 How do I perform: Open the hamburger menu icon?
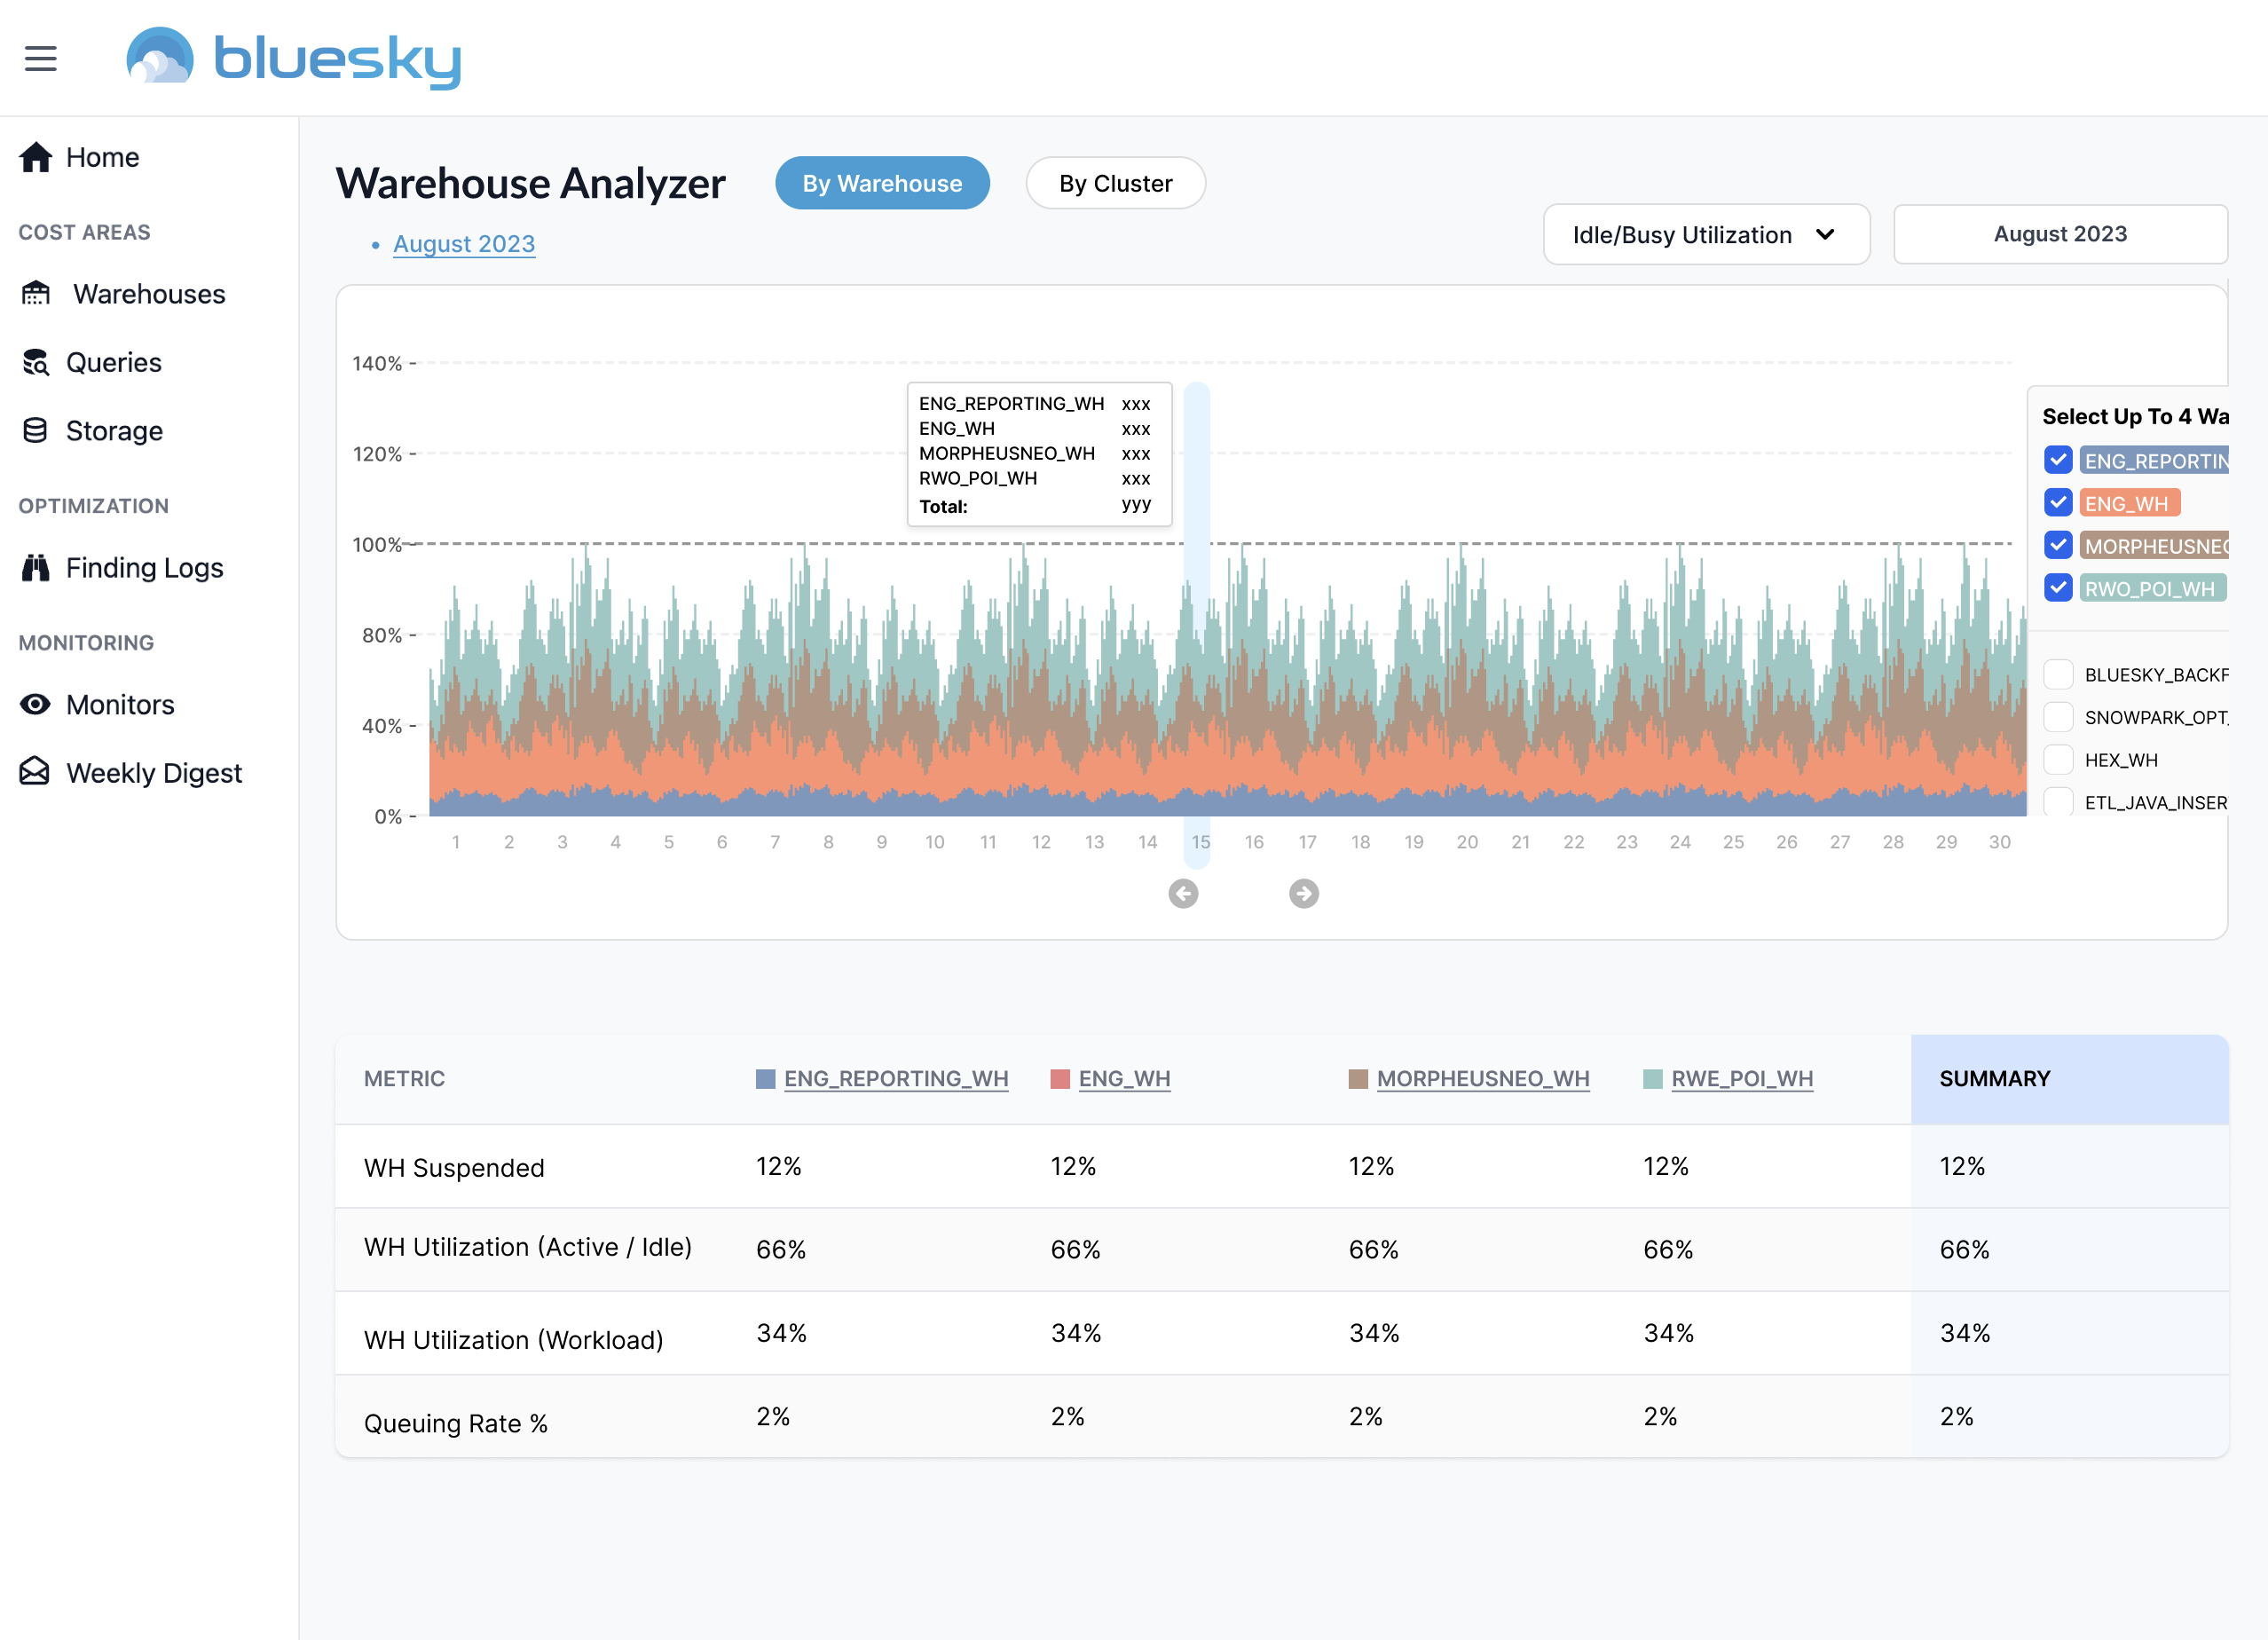(x=41, y=58)
